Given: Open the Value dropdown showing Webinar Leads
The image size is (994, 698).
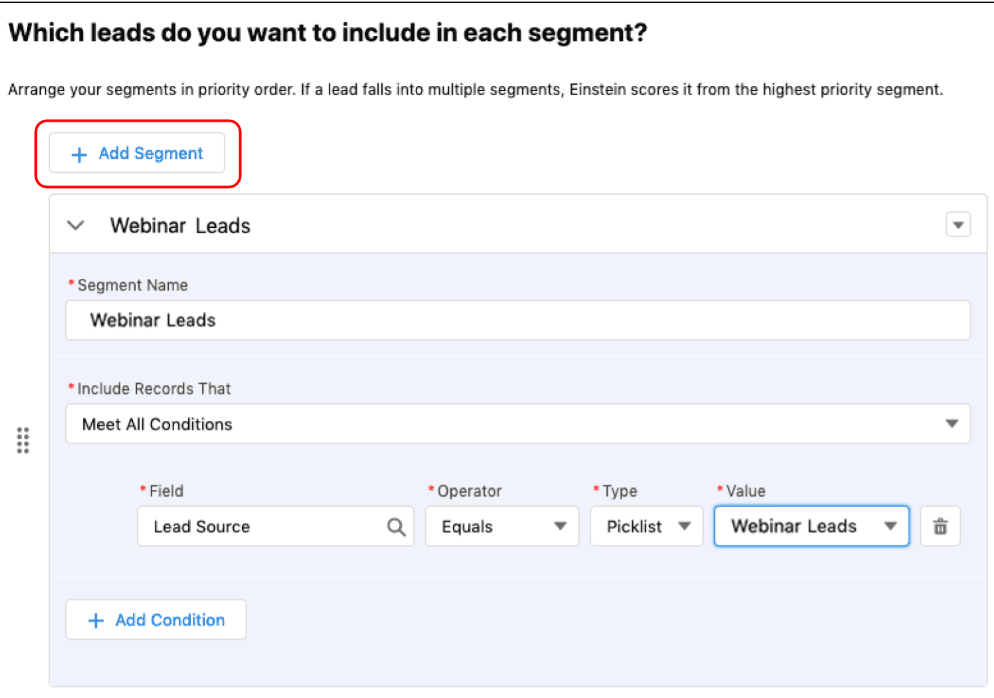Looking at the screenshot, I should (x=810, y=527).
